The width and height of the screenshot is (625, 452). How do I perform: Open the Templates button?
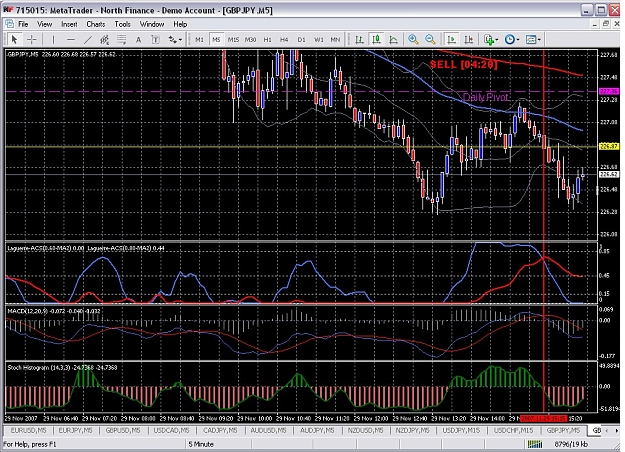(x=531, y=39)
